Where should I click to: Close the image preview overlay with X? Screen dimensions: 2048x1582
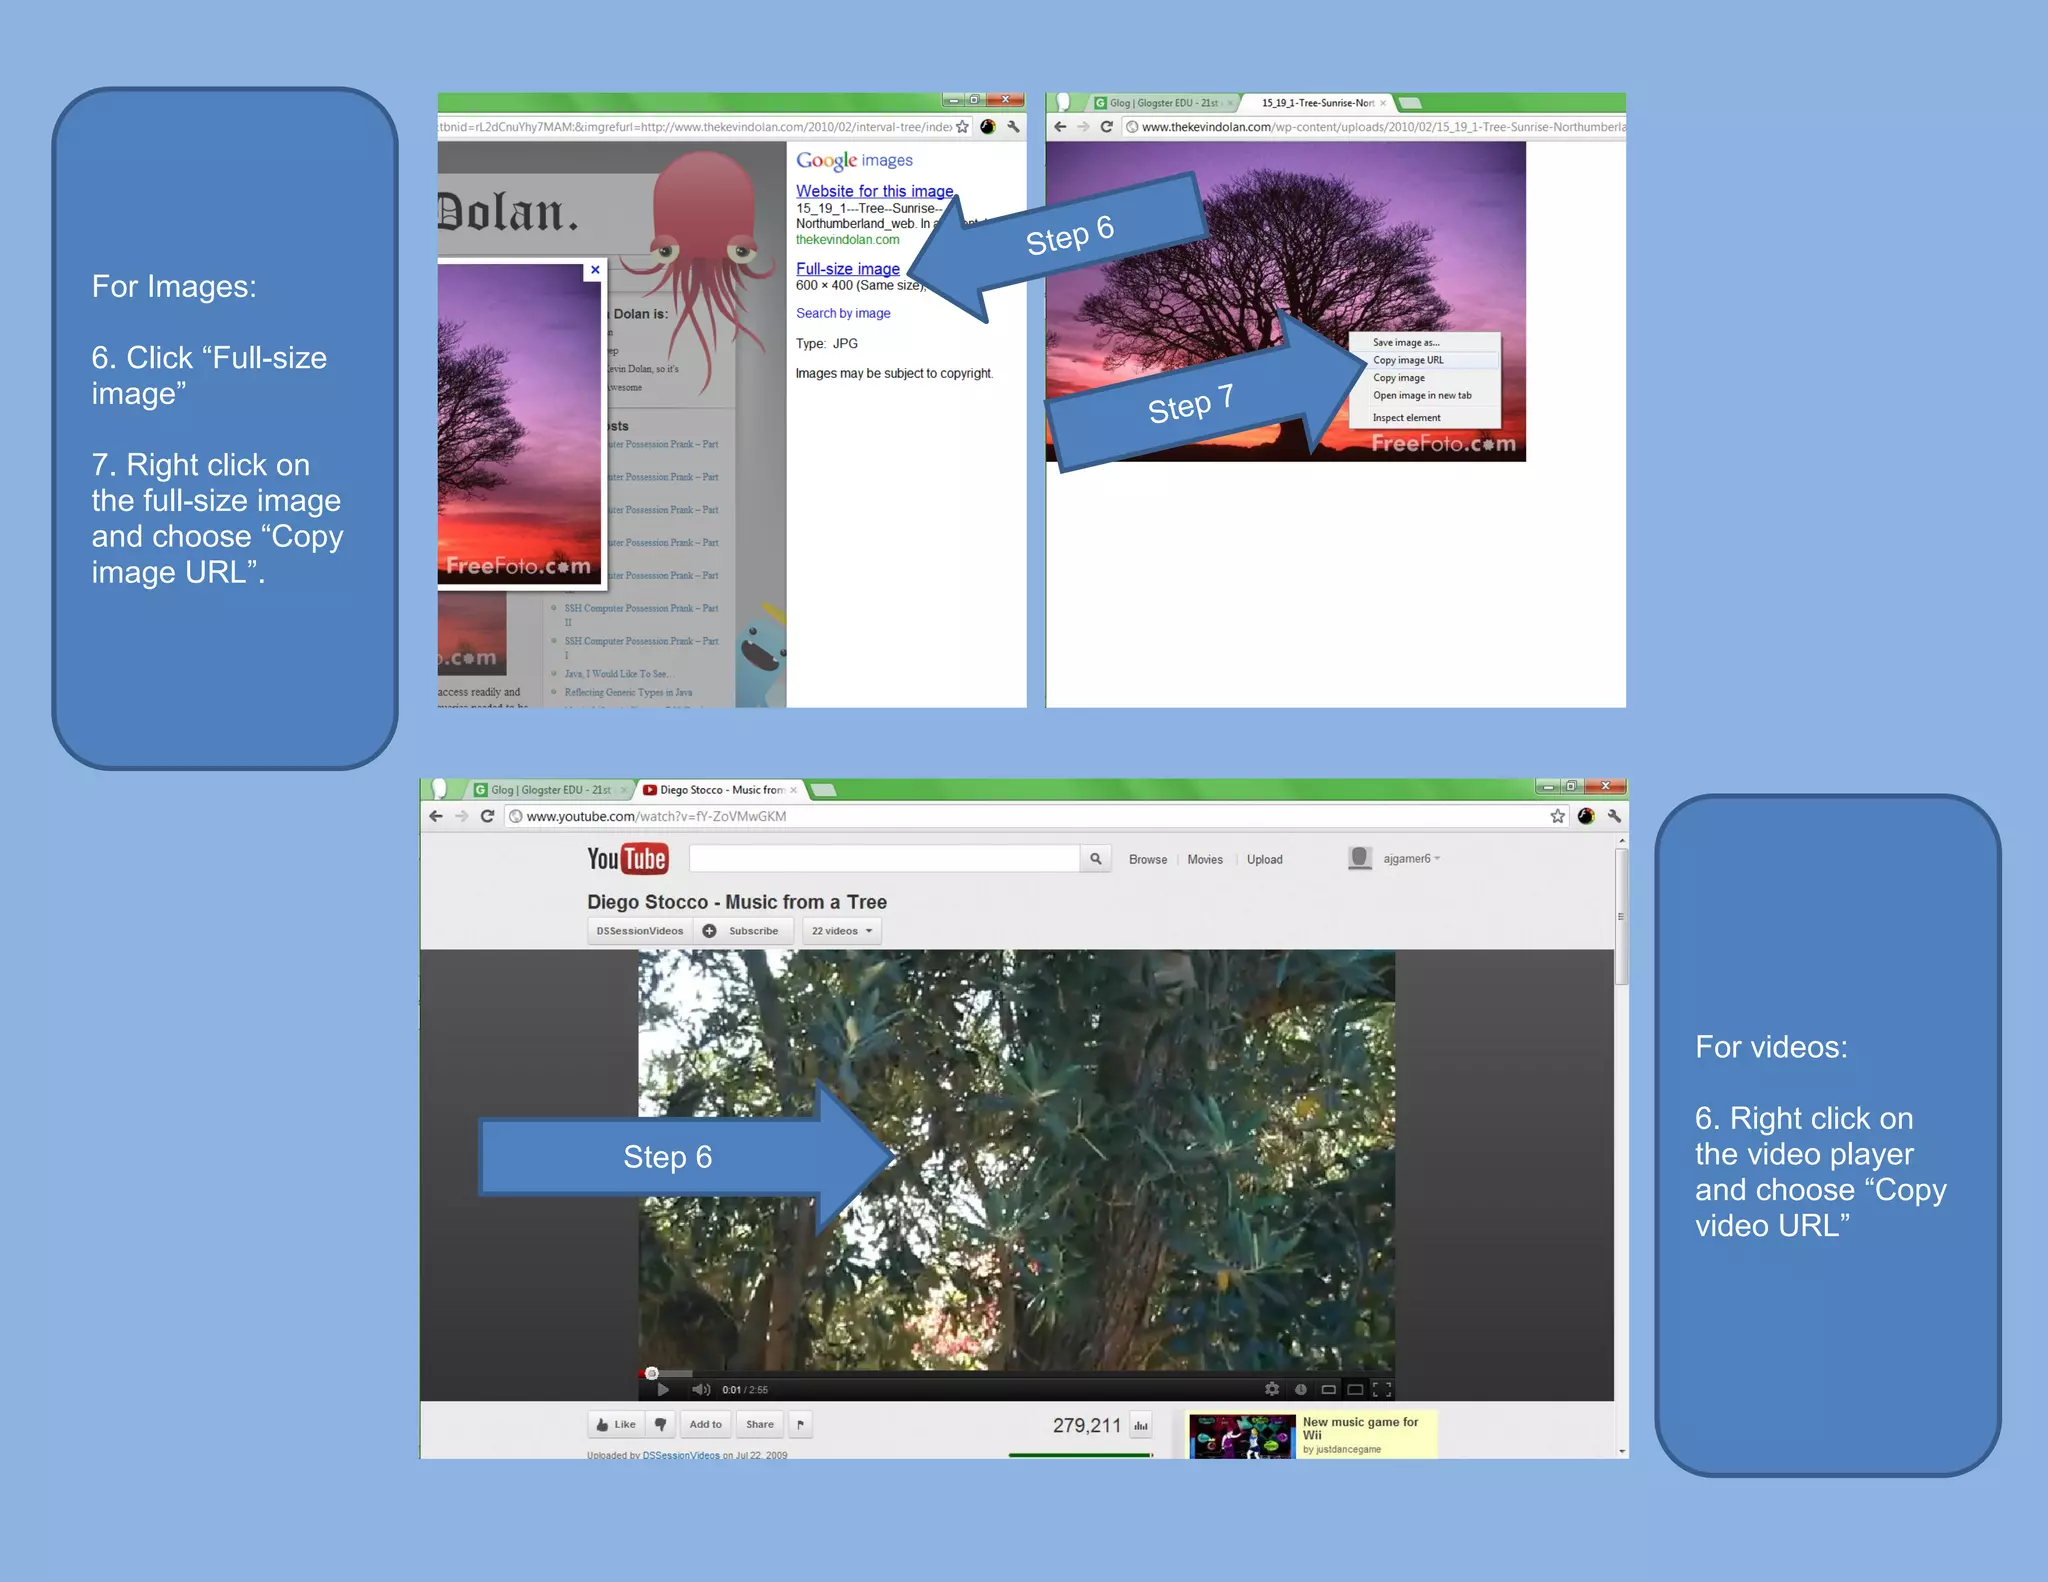(595, 270)
